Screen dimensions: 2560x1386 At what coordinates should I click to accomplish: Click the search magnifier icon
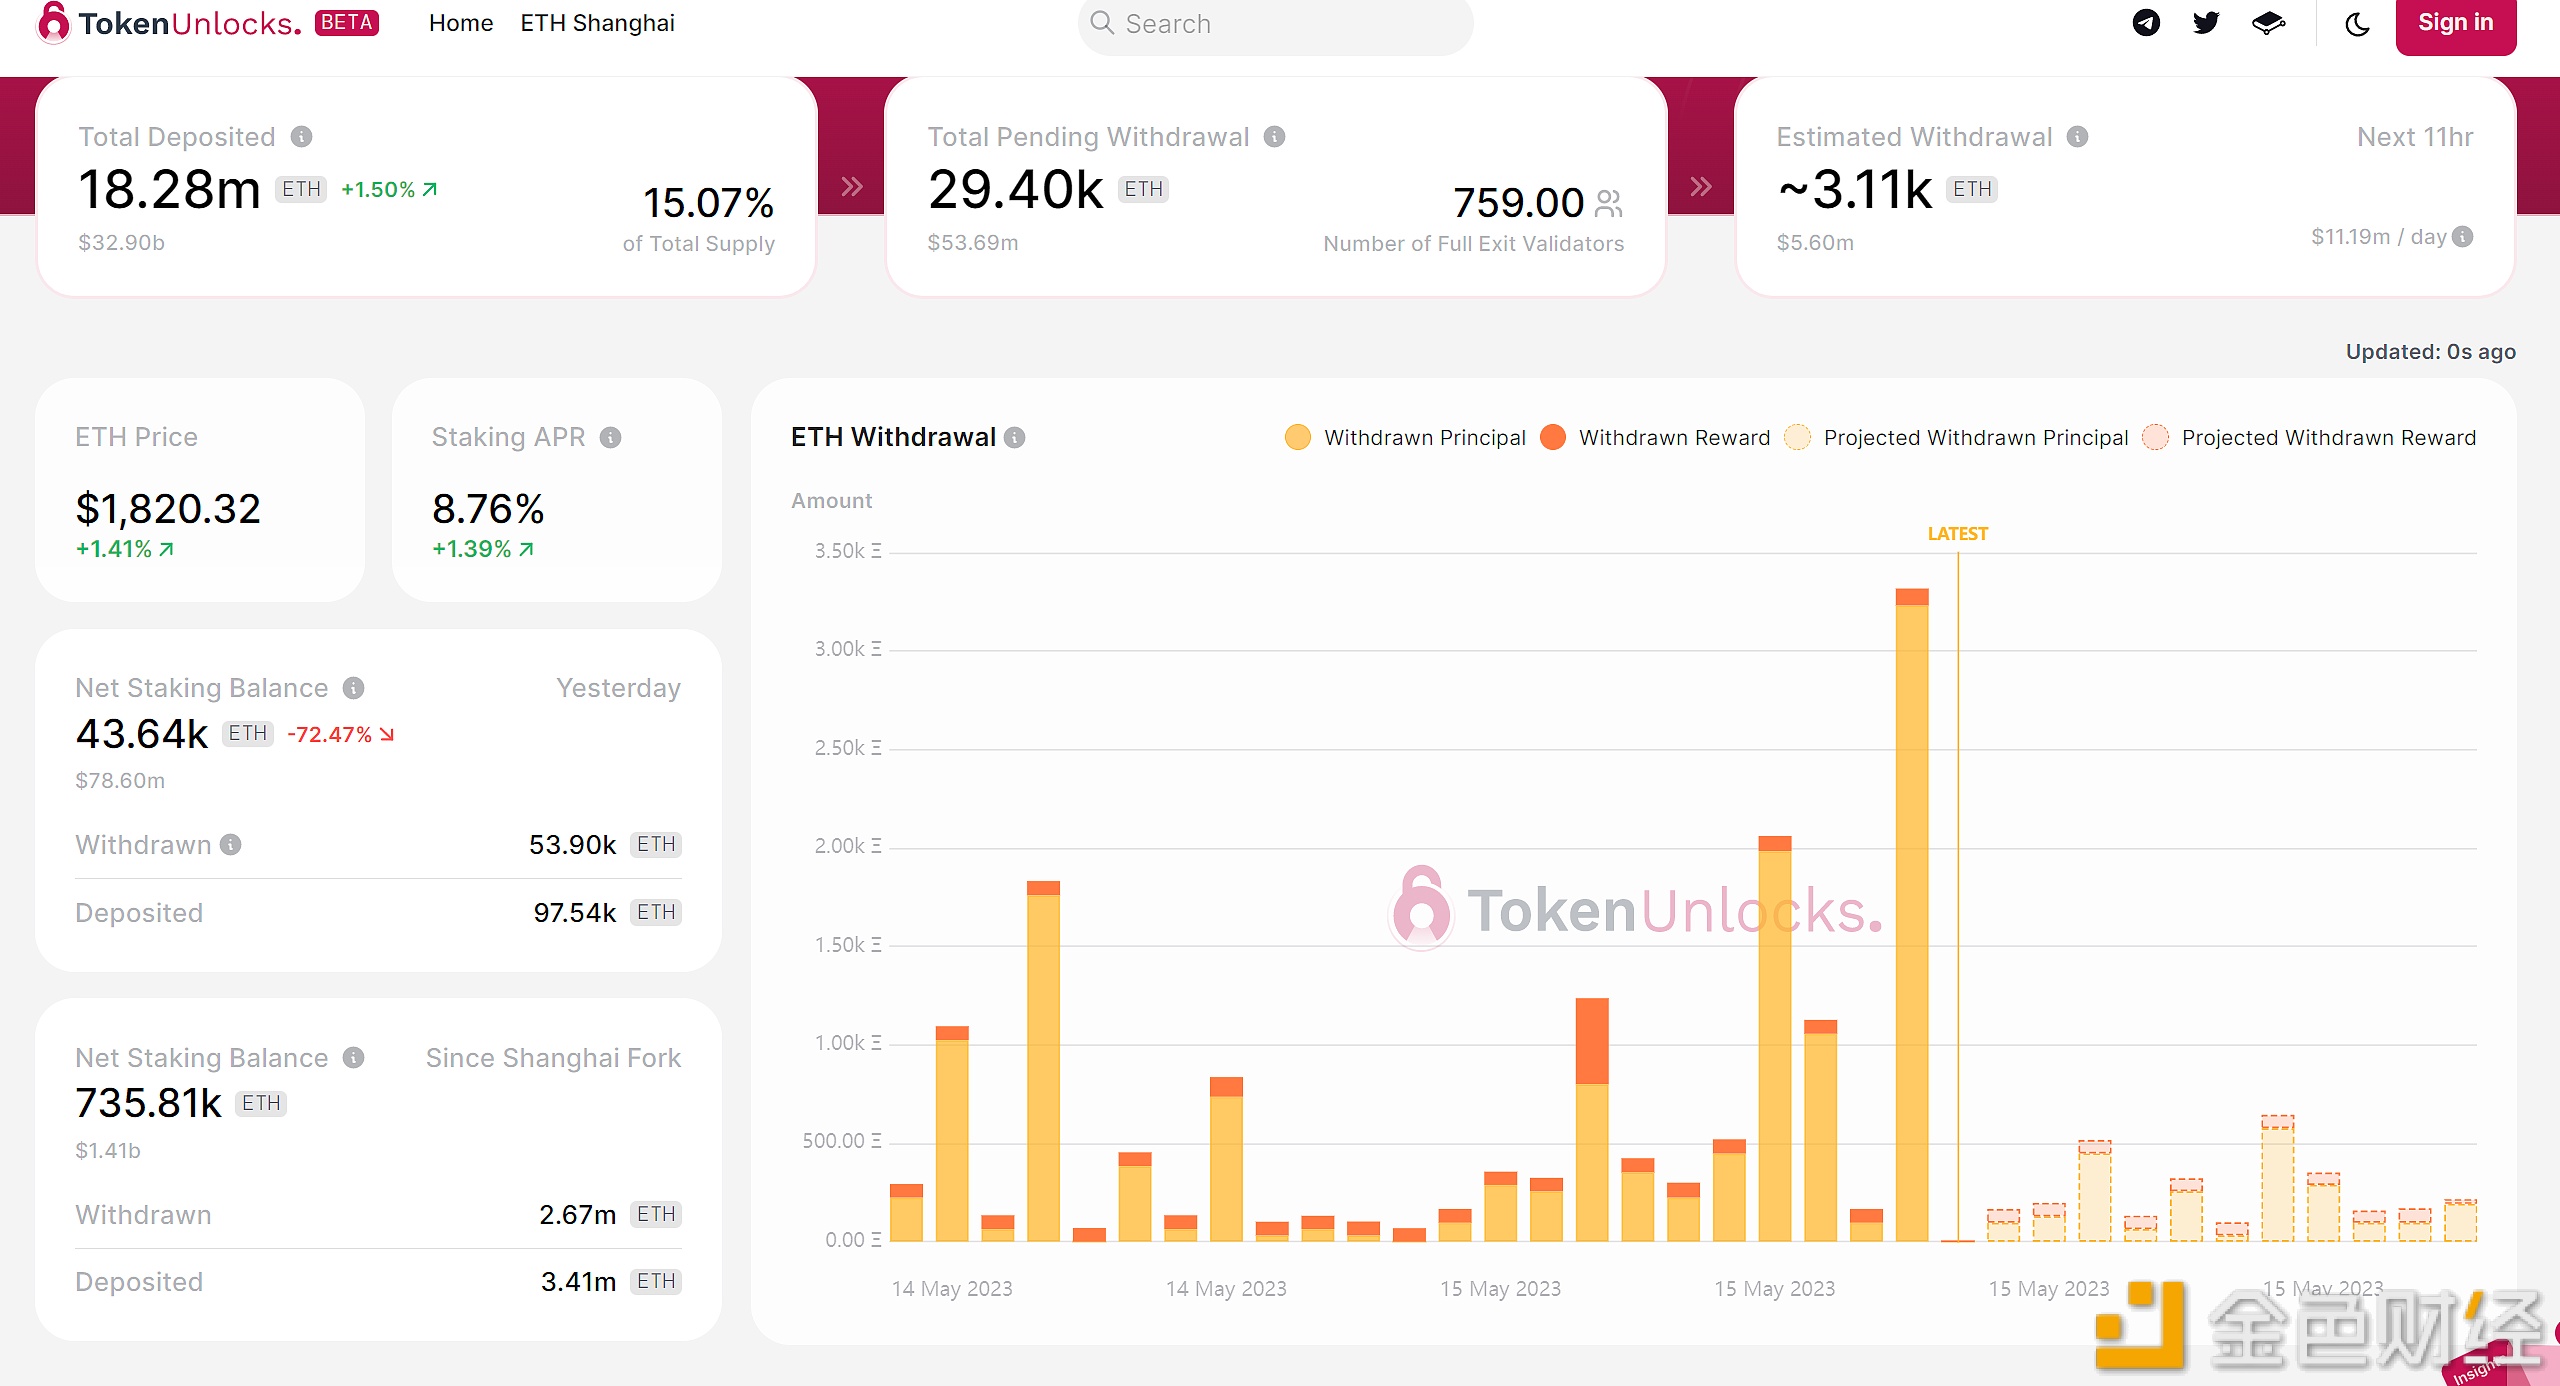tap(1102, 23)
